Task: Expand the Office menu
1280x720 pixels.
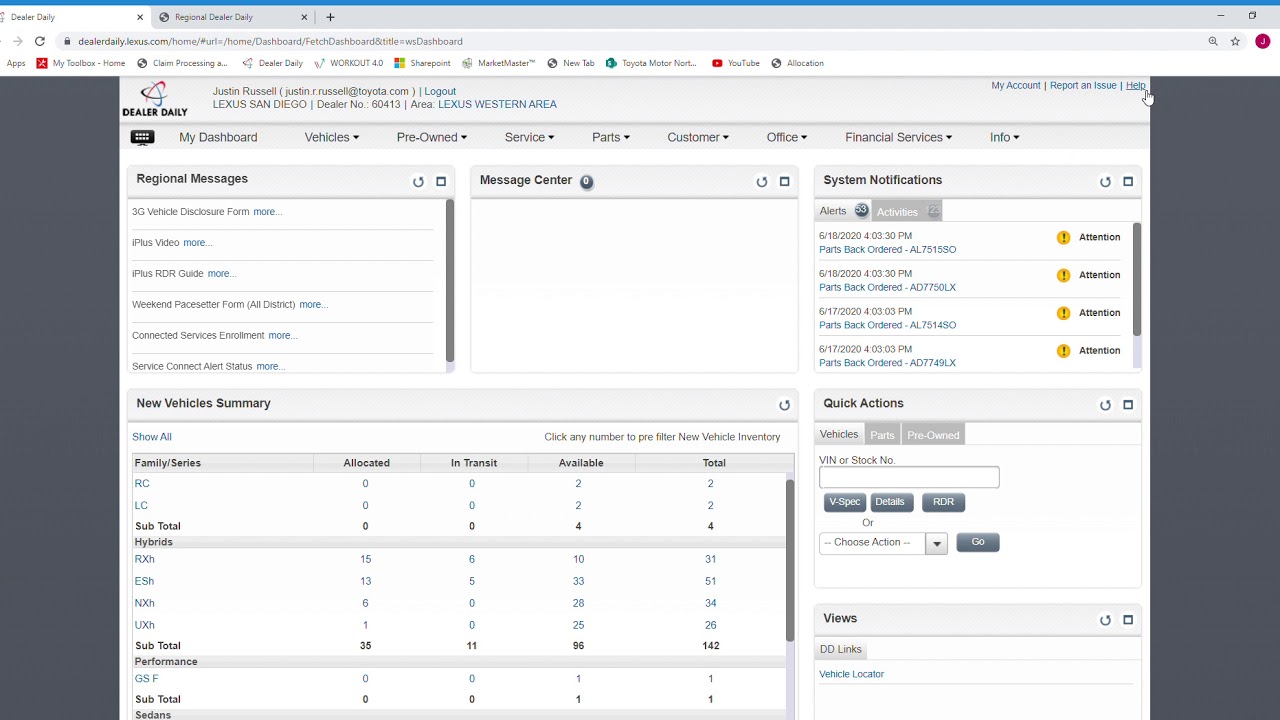Action: [x=787, y=137]
